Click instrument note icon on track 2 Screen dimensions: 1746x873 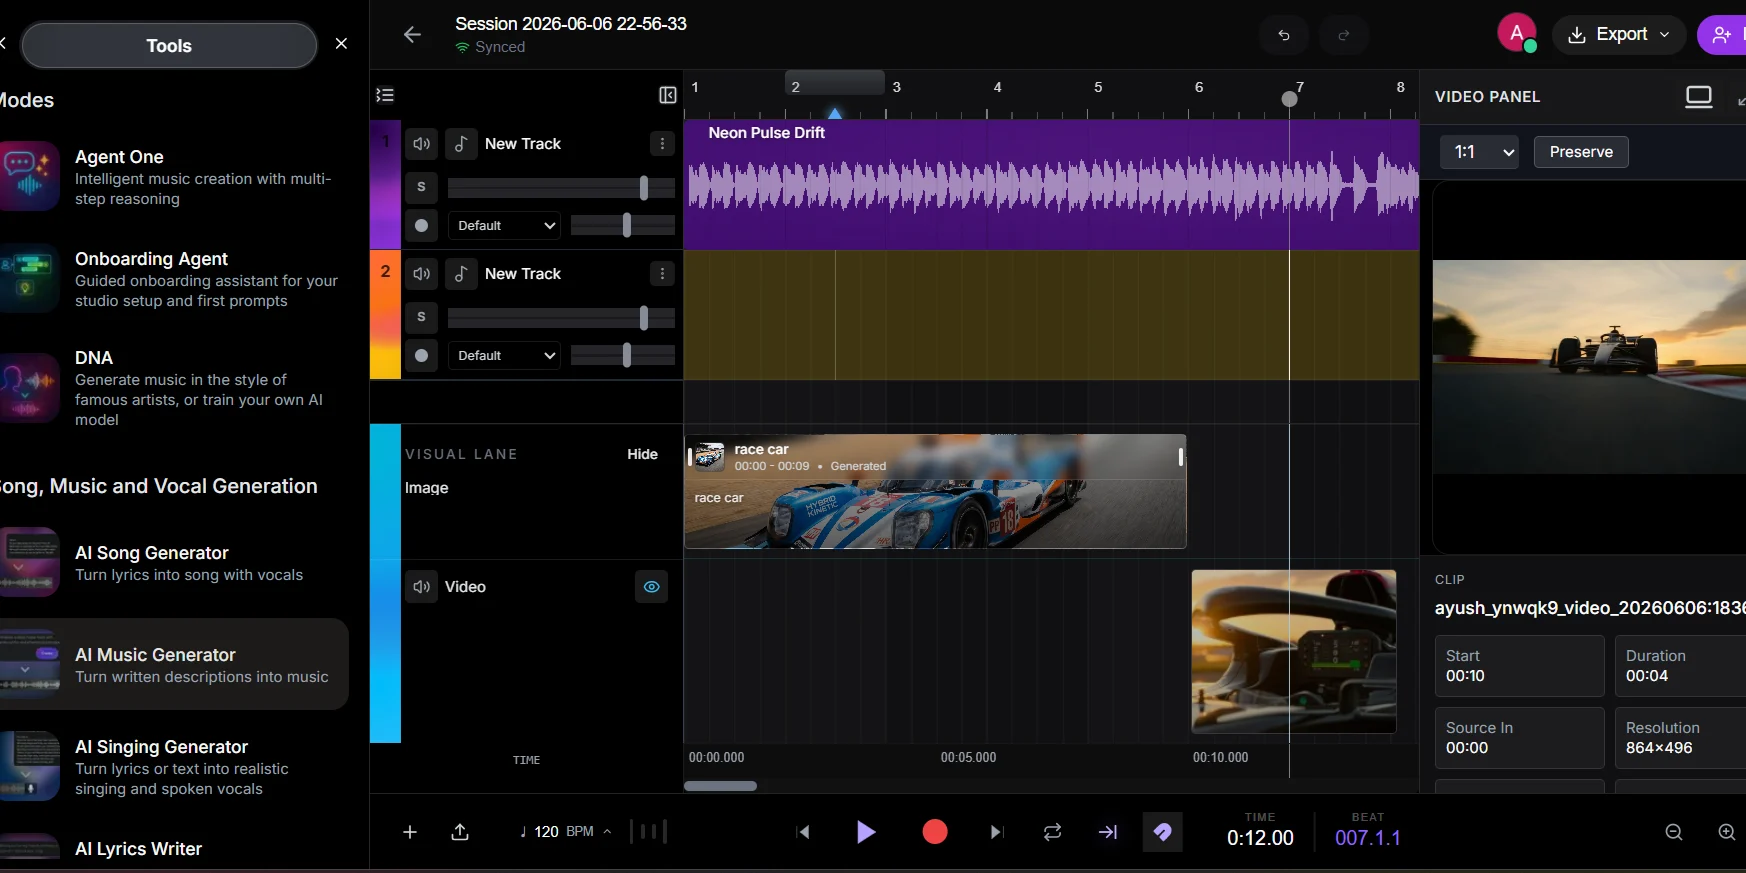click(461, 274)
